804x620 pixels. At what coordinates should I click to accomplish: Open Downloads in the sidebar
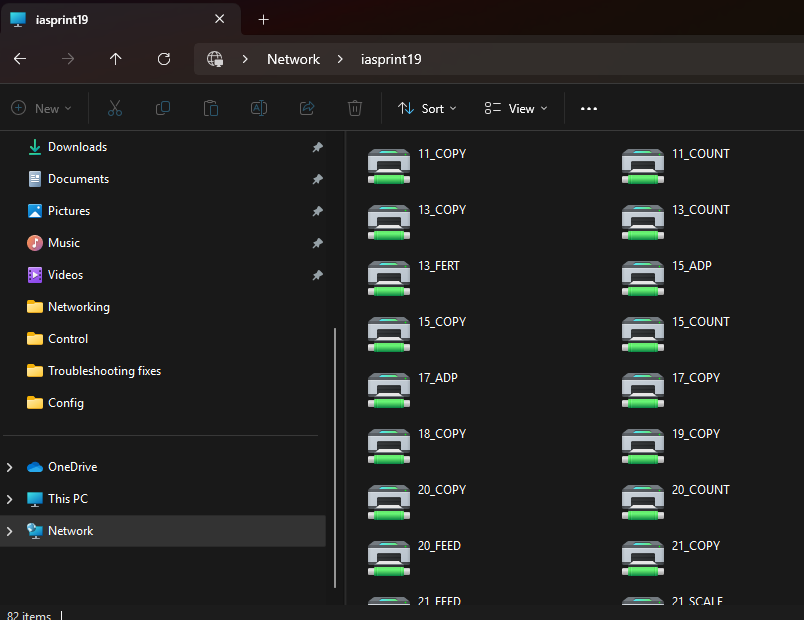(77, 147)
